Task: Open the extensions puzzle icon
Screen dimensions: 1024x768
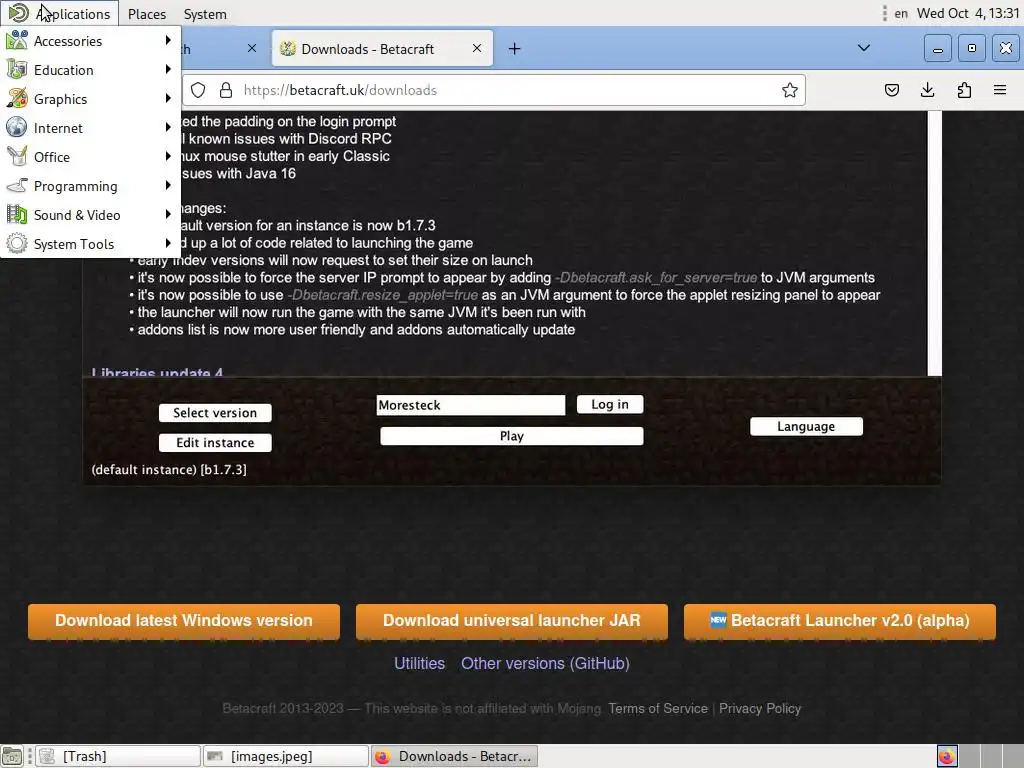Action: pos(964,90)
